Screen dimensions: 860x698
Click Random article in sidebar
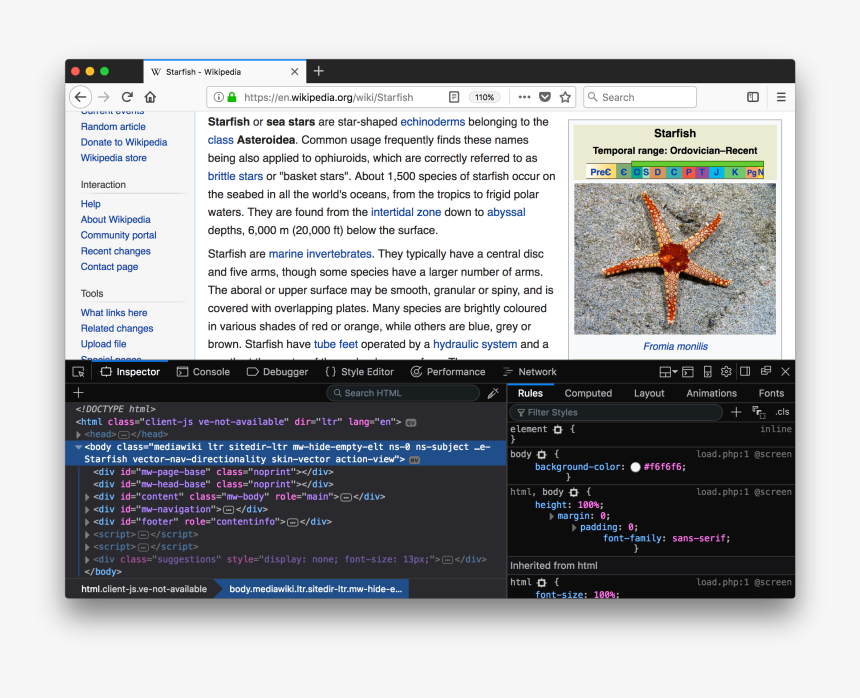click(113, 127)
